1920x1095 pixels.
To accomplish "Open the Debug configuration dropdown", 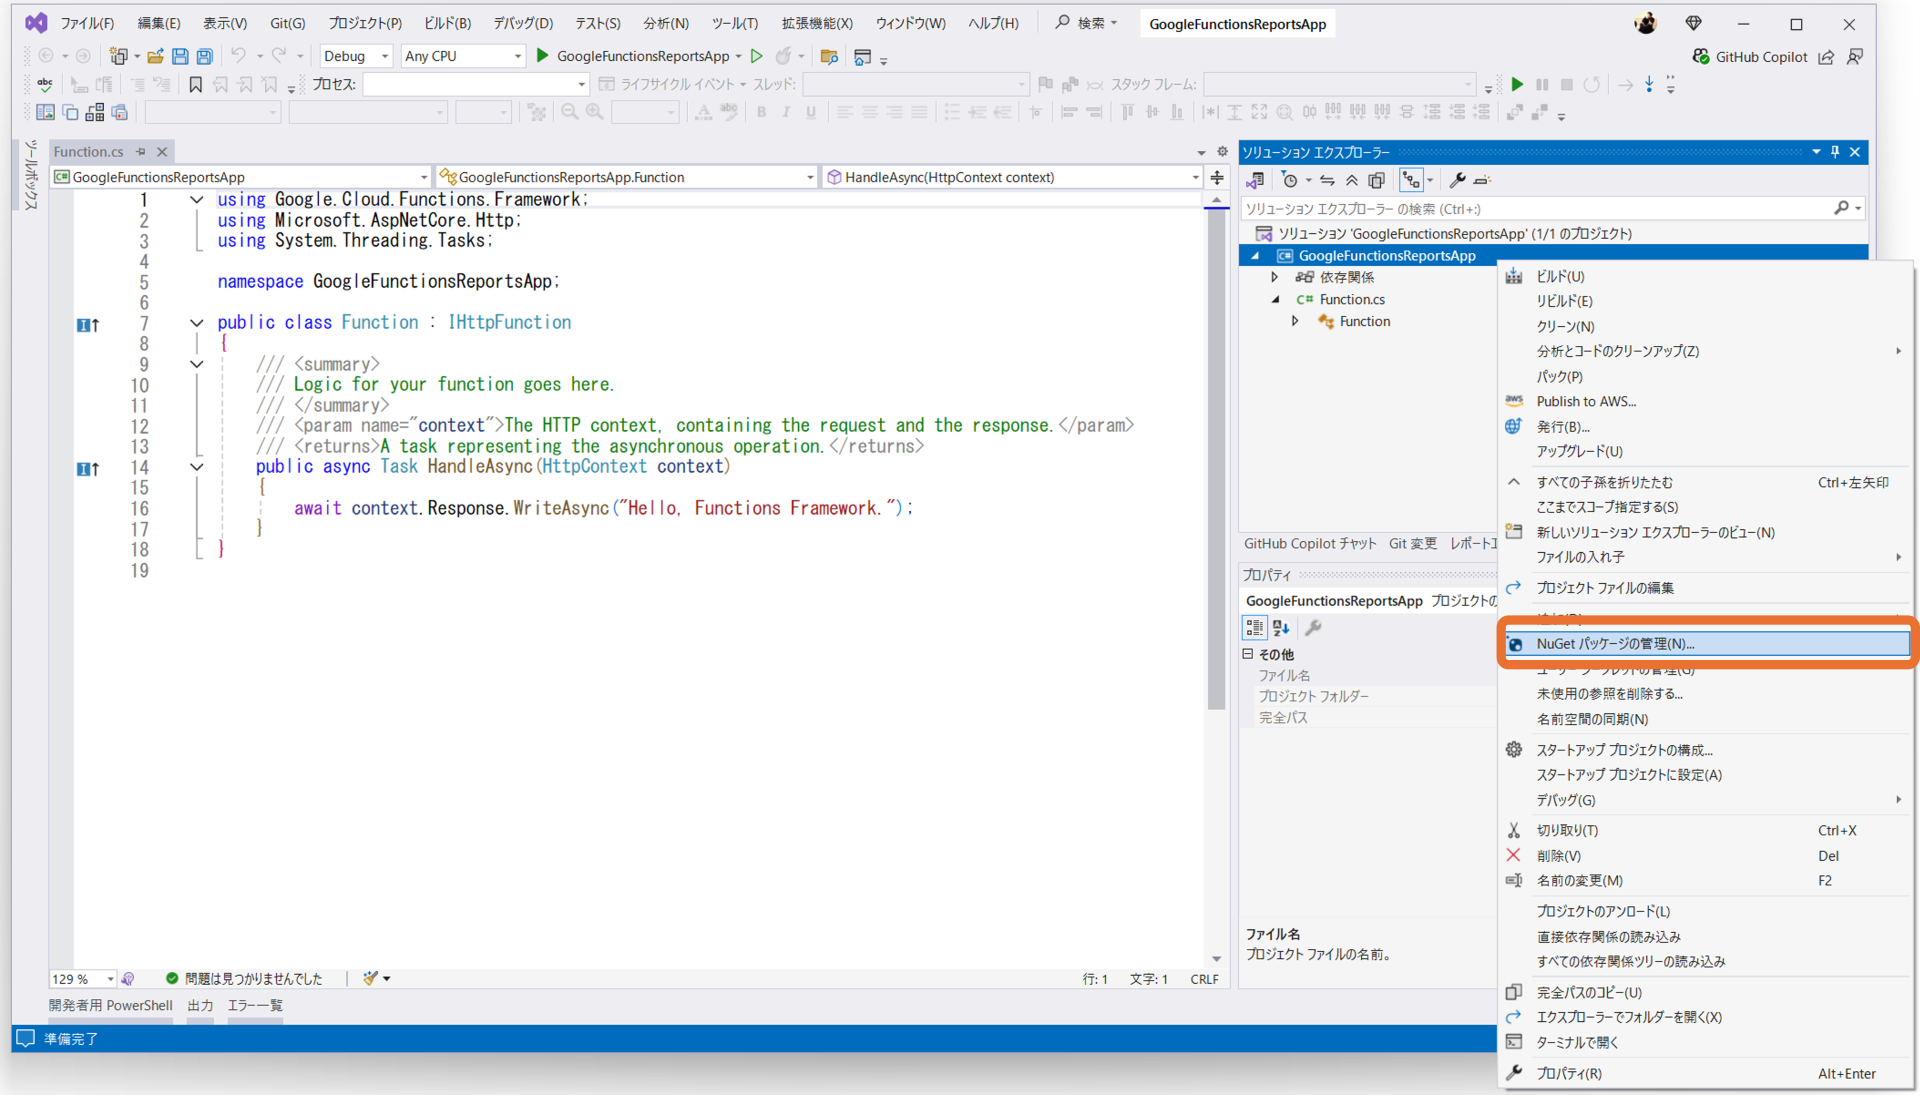I will pos(356,57).
